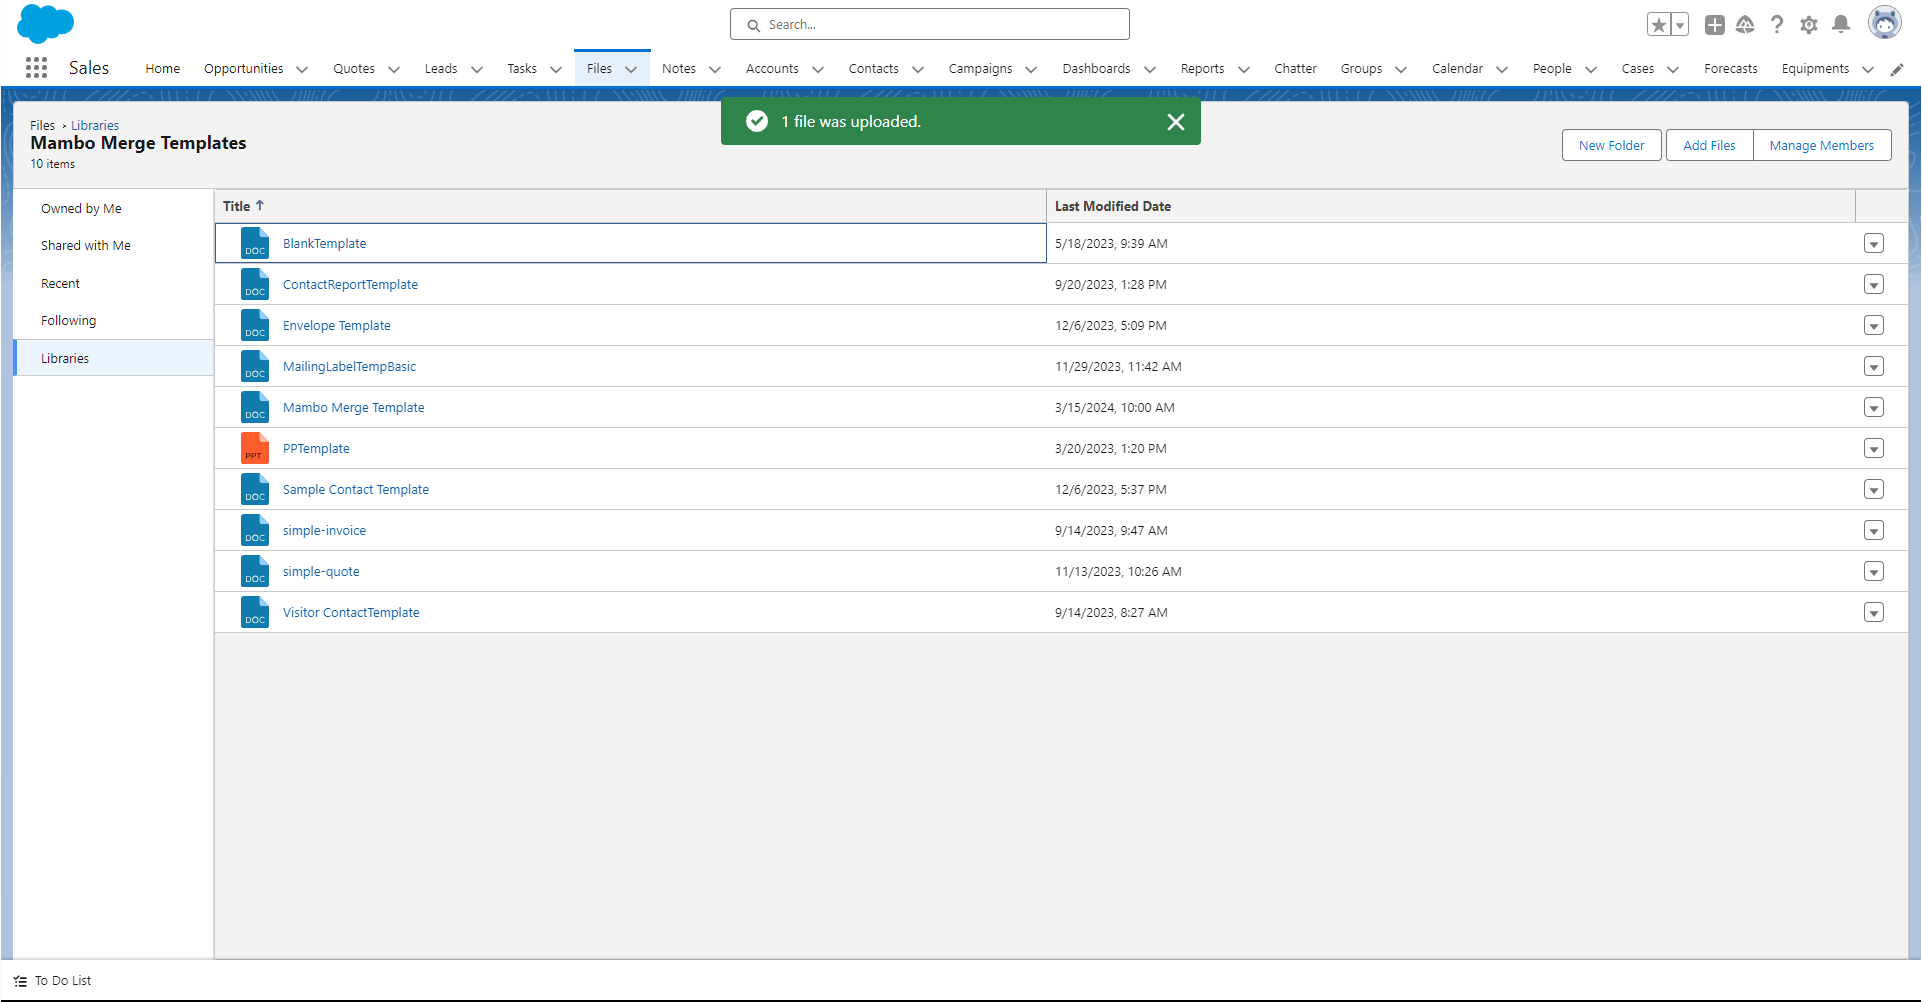1922x1002 pixels.
Task: Click the pencil icon to edit navigation
Action: [1896, 69]
